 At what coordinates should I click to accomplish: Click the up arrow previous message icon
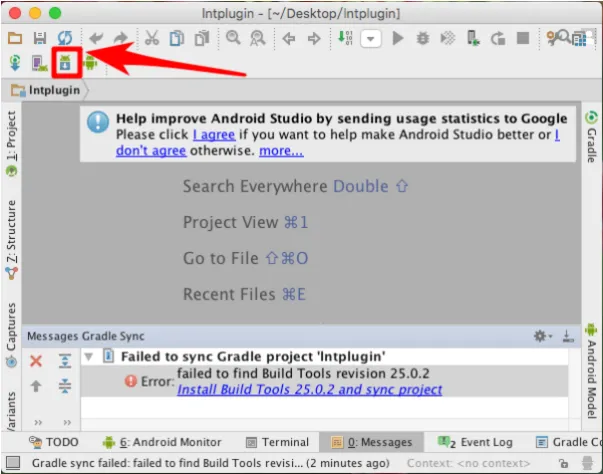pos(36,386)
